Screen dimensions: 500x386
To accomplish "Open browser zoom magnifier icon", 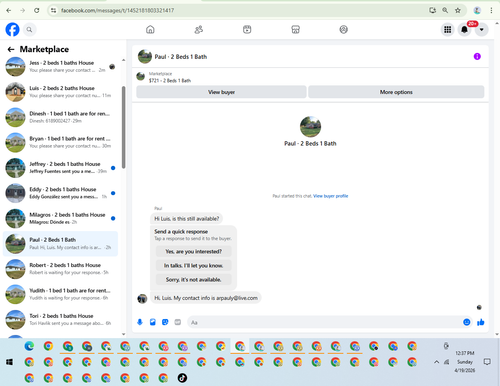I will (445, 10).
